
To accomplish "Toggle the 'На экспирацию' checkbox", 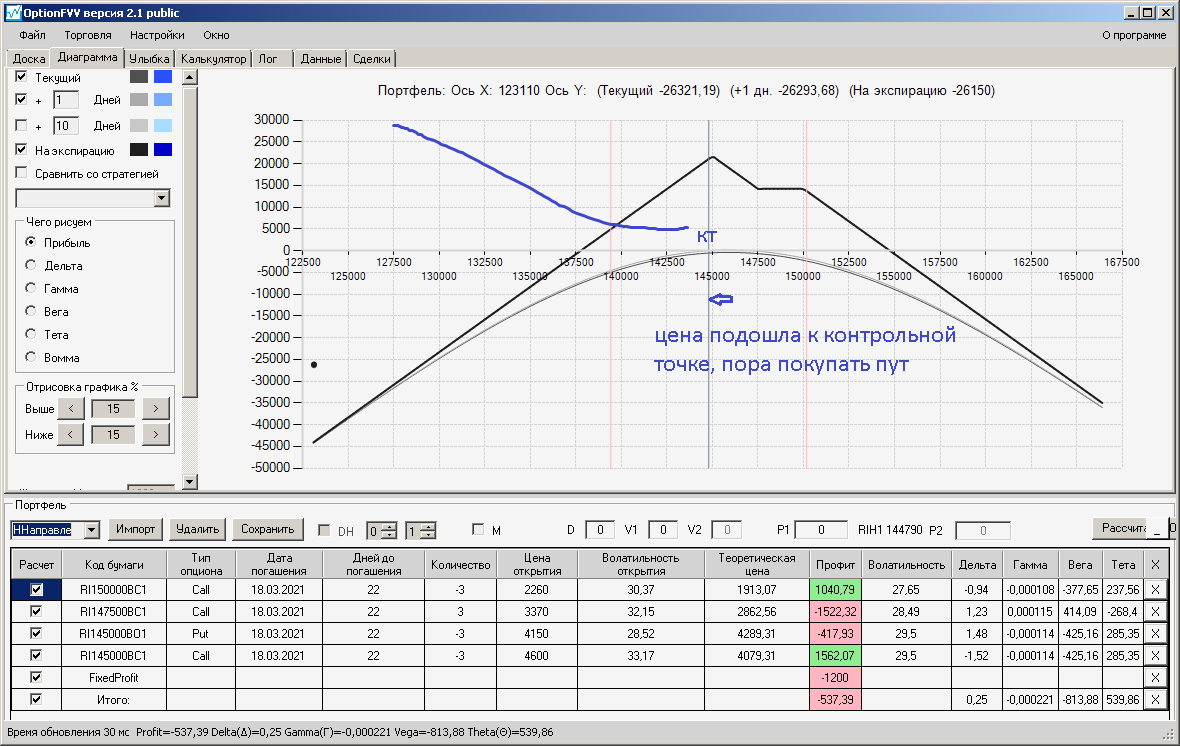I will [x=21, y=150].
